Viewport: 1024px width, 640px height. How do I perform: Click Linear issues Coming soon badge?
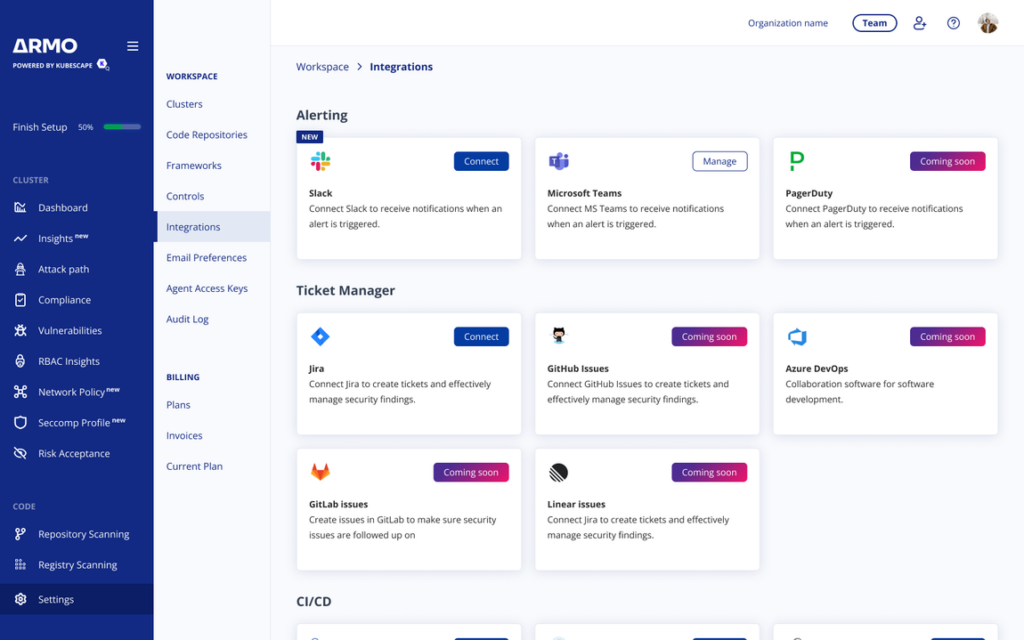[x=709, y=472]
